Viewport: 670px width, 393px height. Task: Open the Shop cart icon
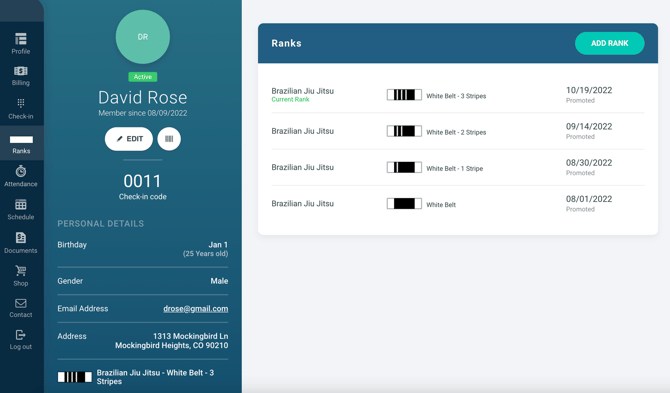(21, 270)
